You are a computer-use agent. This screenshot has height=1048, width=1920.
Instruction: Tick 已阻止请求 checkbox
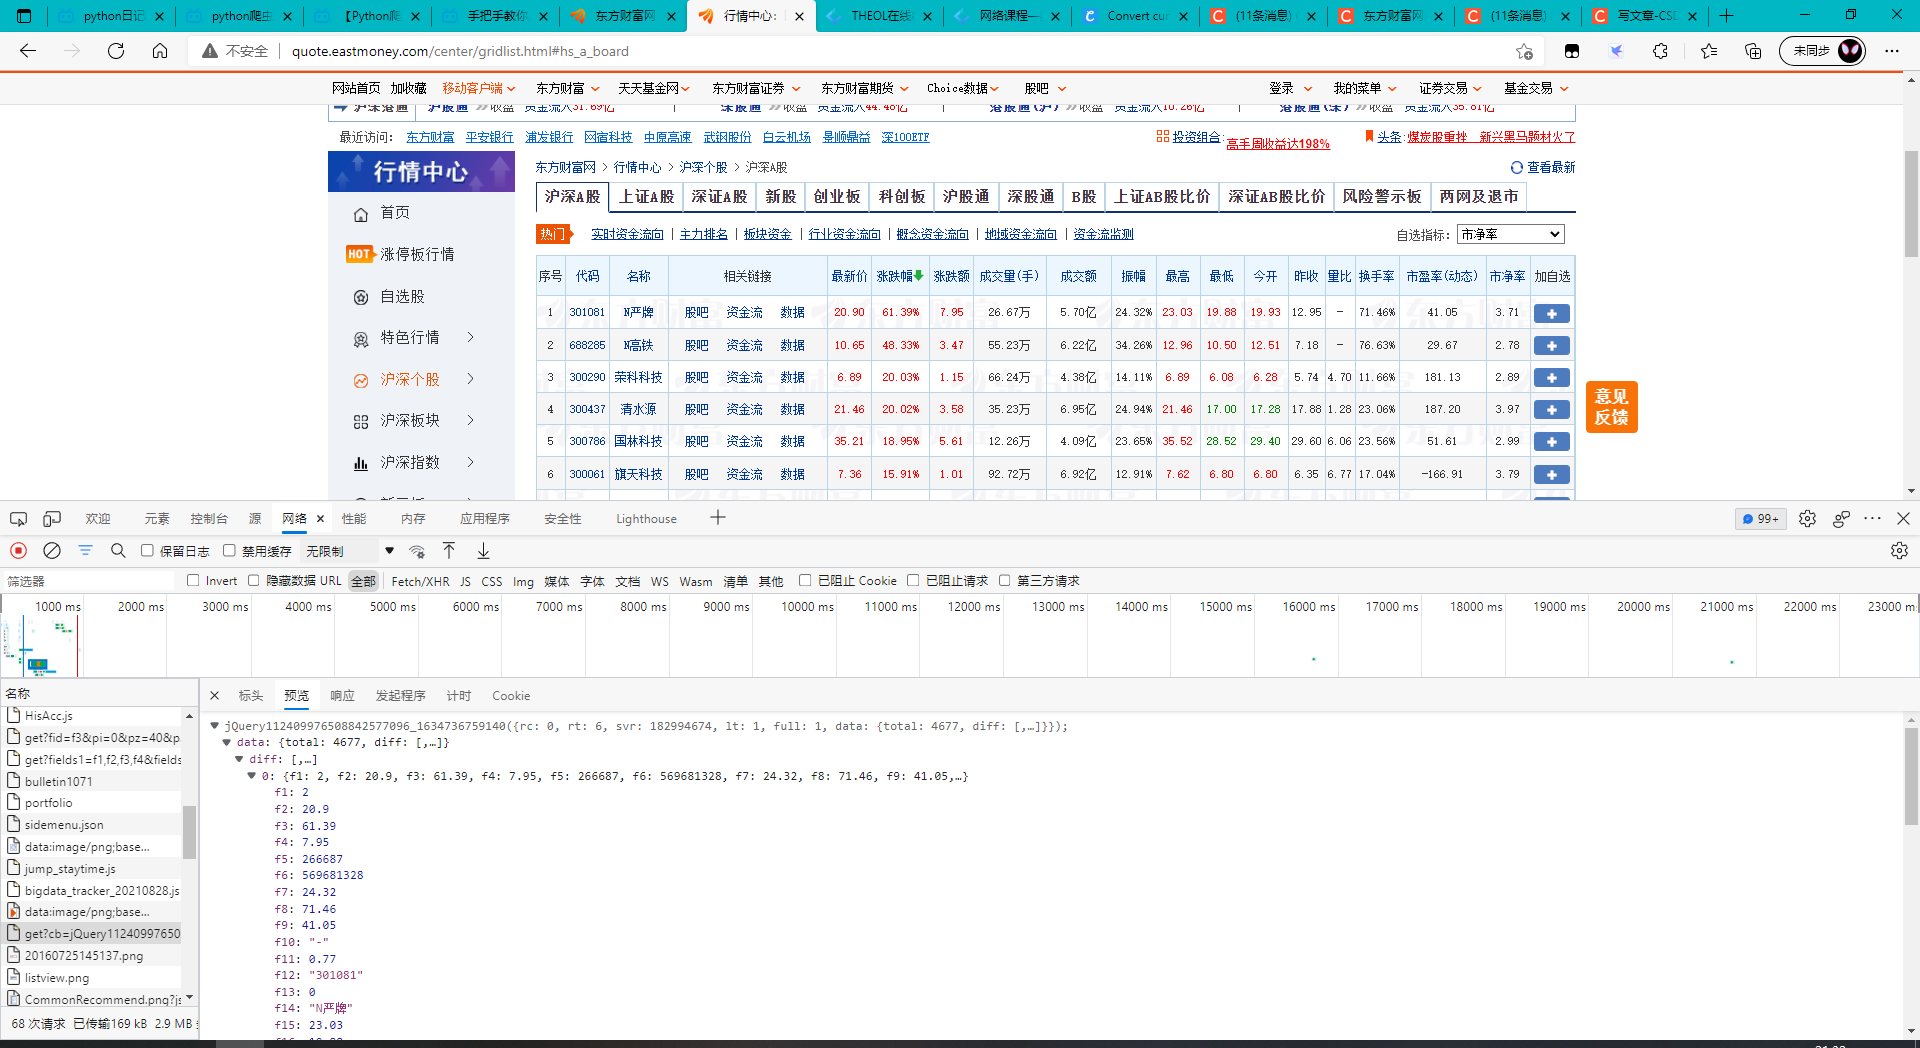pyautogui.click(x=913, y=581)
